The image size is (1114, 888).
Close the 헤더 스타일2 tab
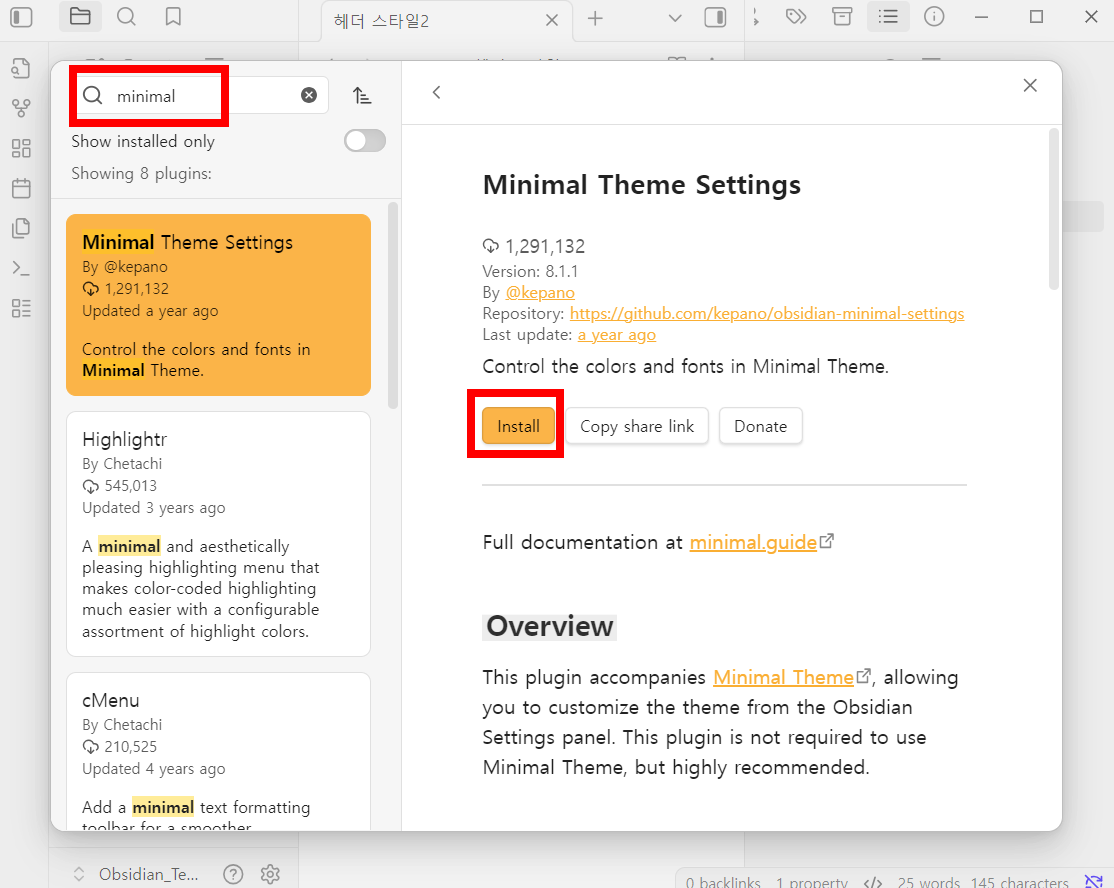click(551, 21)
